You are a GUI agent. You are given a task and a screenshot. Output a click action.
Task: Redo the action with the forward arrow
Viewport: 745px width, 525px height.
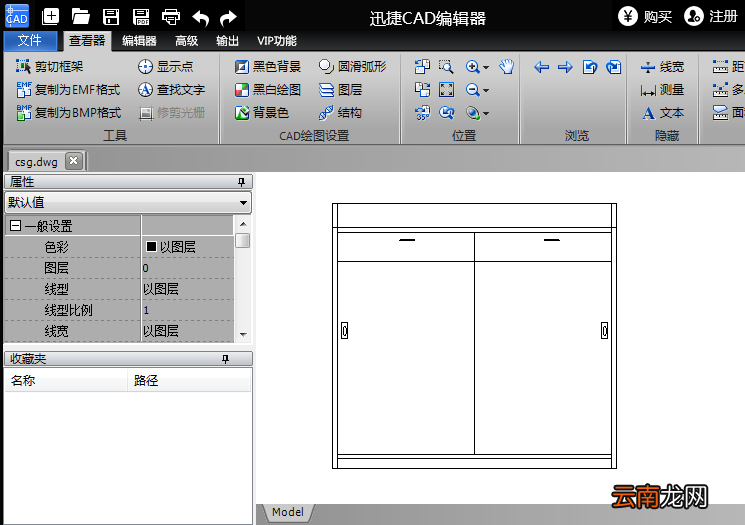[229, 18]
